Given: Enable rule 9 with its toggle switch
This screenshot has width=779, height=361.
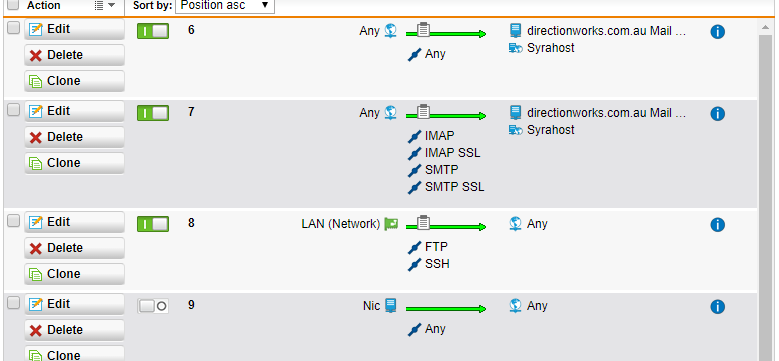Looking at the screenshot, I should tap(153, 306).
